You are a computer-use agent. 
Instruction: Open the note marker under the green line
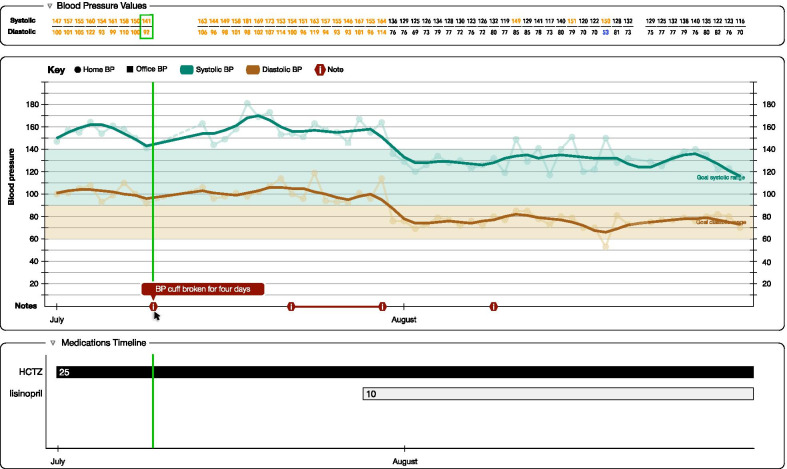(153, 306)
